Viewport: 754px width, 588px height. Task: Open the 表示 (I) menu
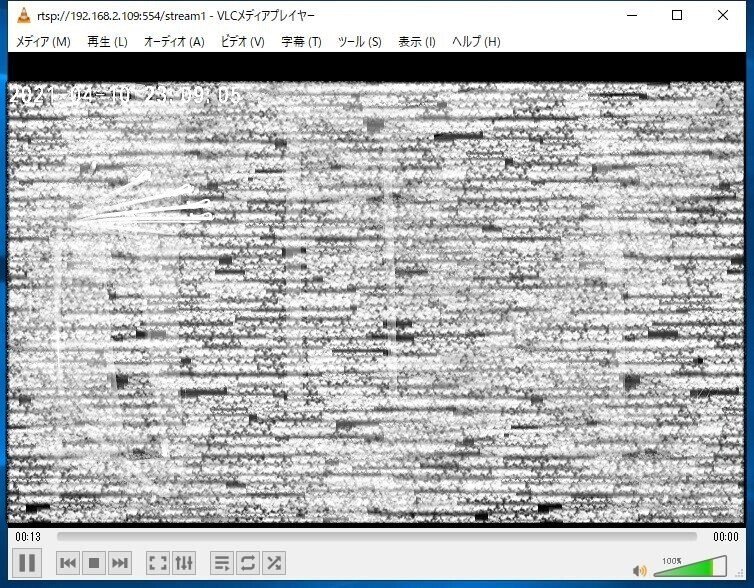(x=417, y=42)
